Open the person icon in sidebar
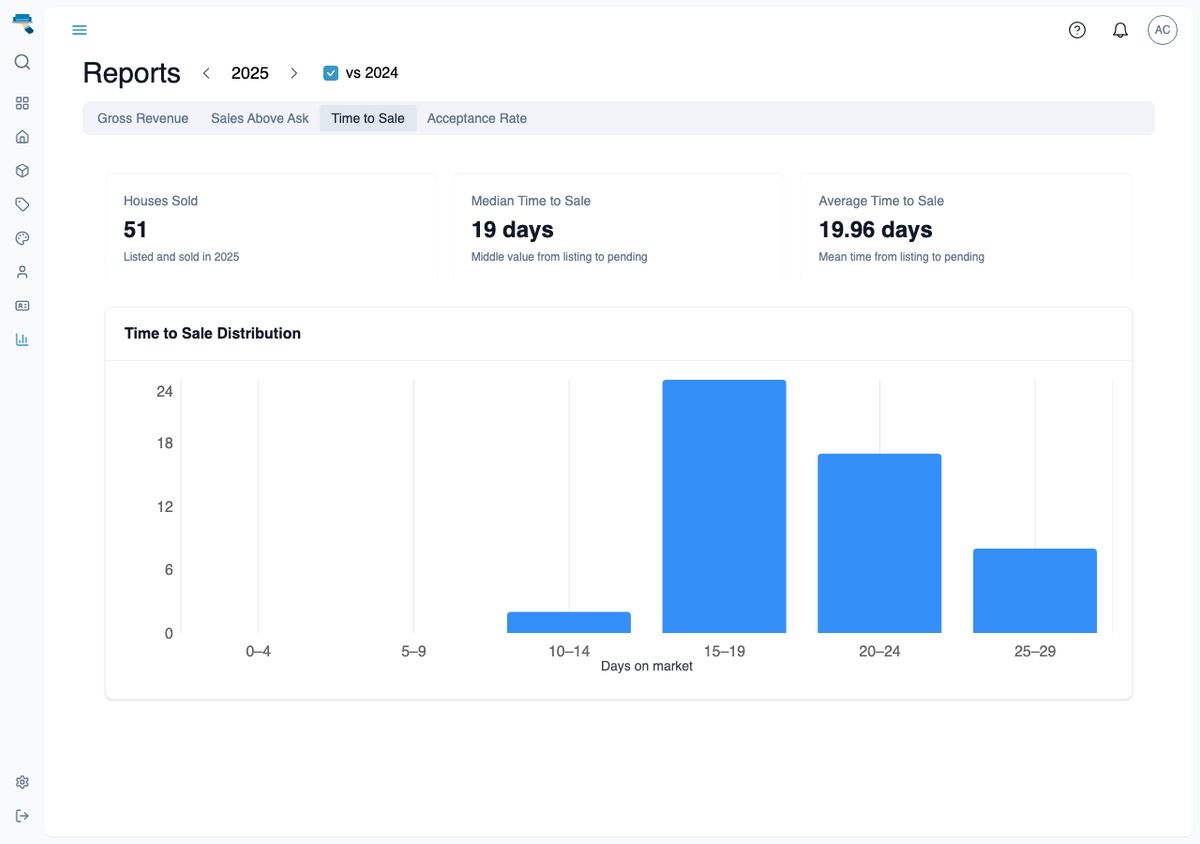 click(x=22, y=272)
